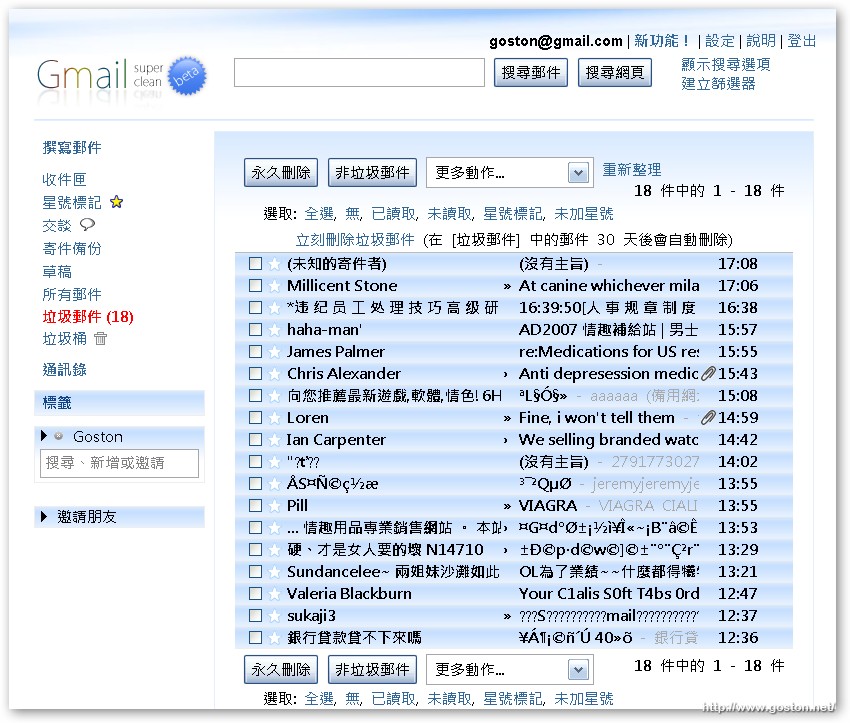Focus the 搜尋、新增或邀請 chat field
This screenshot has width=850, height=723.
tap(119, 463)
